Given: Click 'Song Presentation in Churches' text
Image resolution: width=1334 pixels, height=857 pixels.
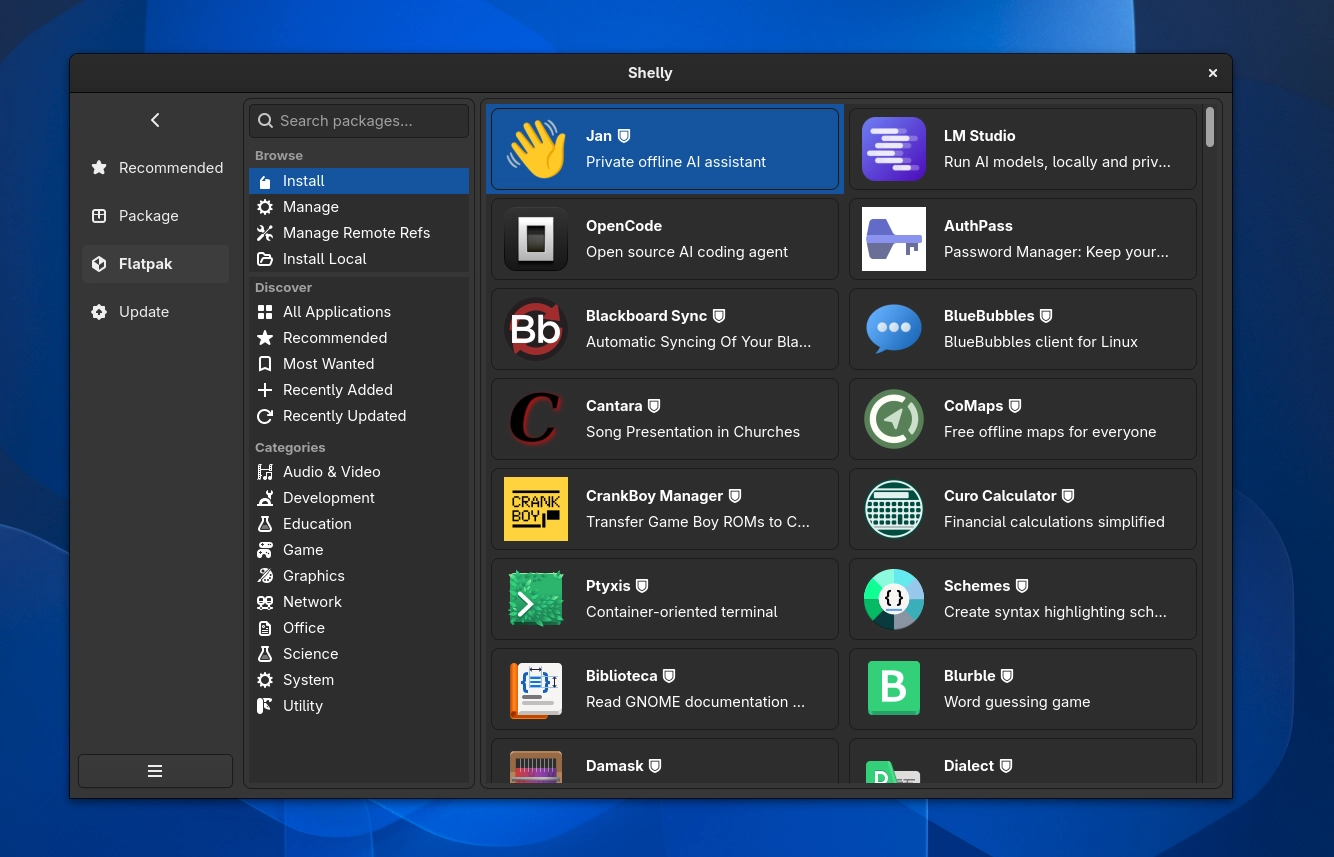Looking at the screenshot, I should tap(693, 432).
